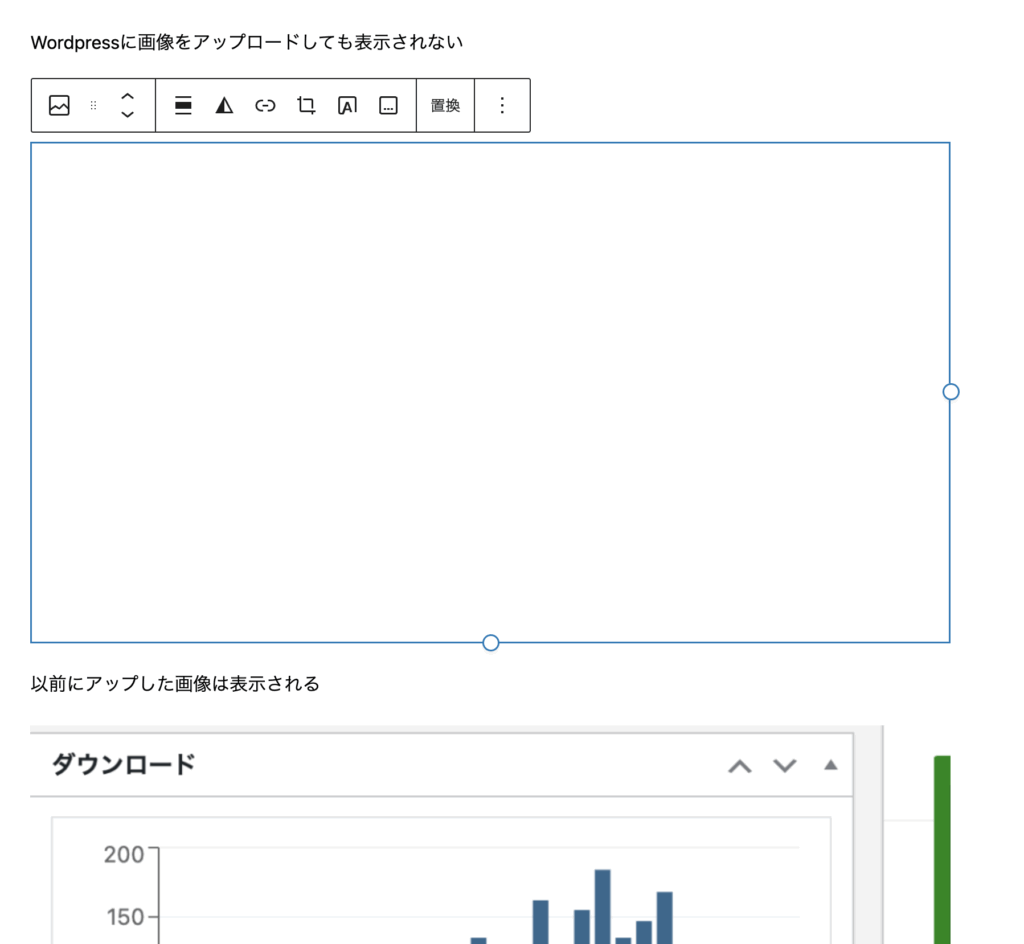The width and height of the screenshot is (1024, 944).
Task: Click the bottom-edge resize handle
Action: [x=491, y=643]
